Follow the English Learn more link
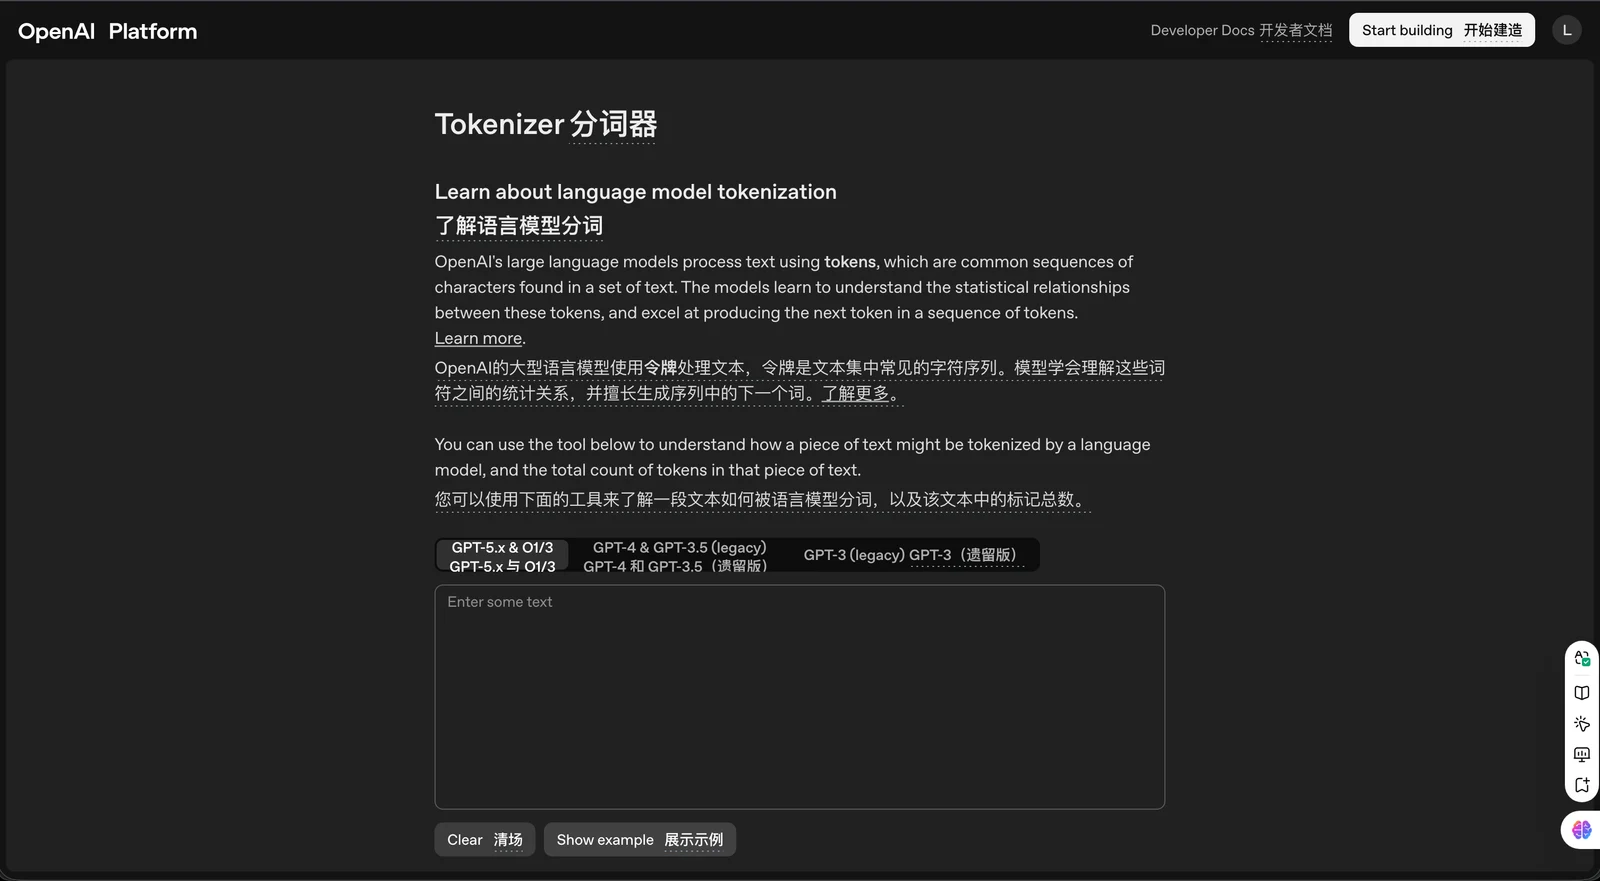Image resolution: width=1600 pixels, height=881 pixels. point(478,338)
